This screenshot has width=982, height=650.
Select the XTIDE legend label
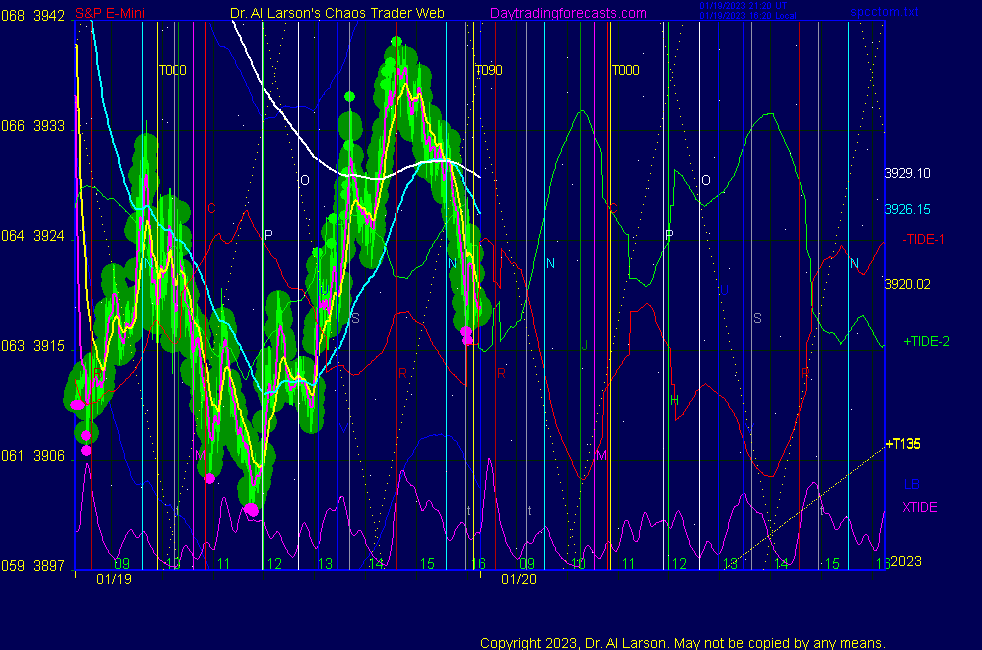coord(920,507)
